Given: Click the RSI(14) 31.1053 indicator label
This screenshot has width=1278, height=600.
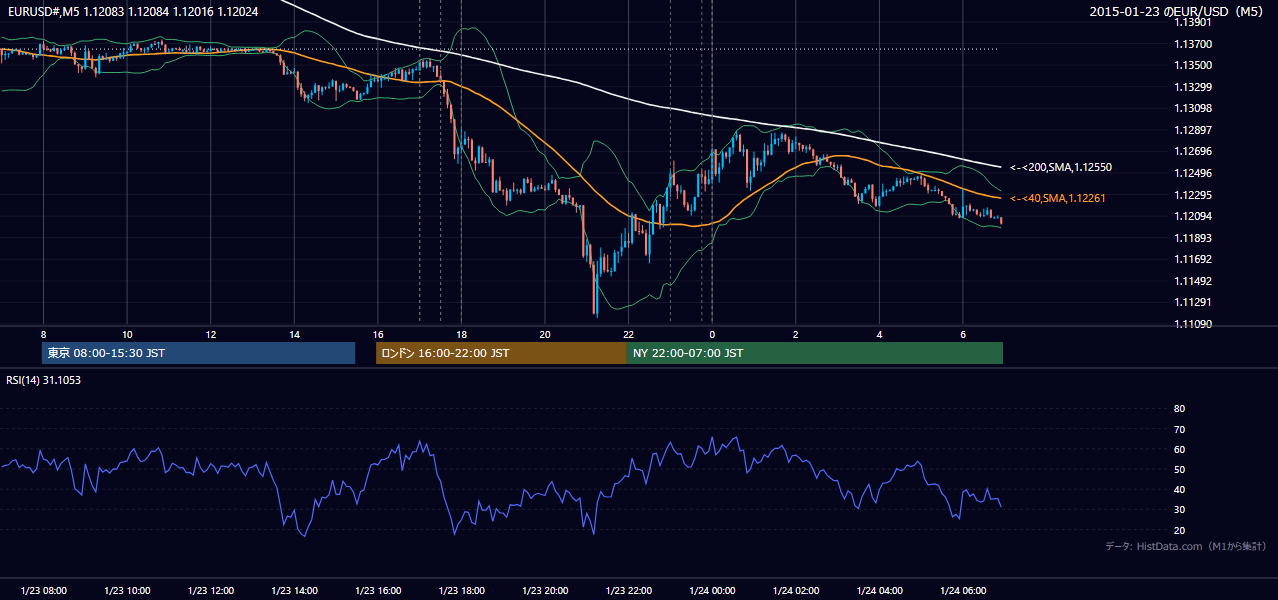Looking at the screenshot, I should [x=44, y=380].
